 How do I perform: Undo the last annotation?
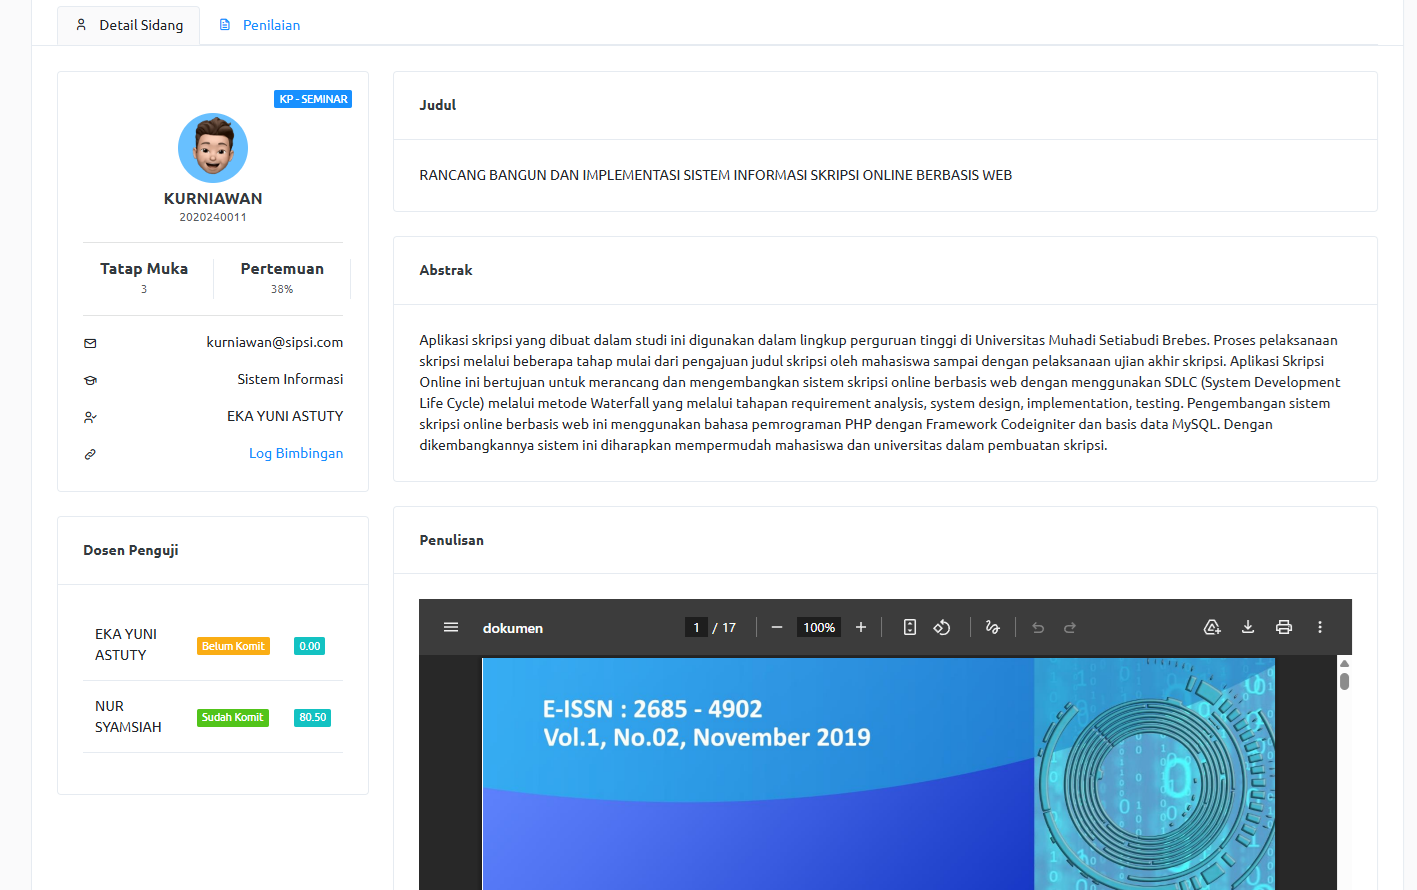(1038, 627)
